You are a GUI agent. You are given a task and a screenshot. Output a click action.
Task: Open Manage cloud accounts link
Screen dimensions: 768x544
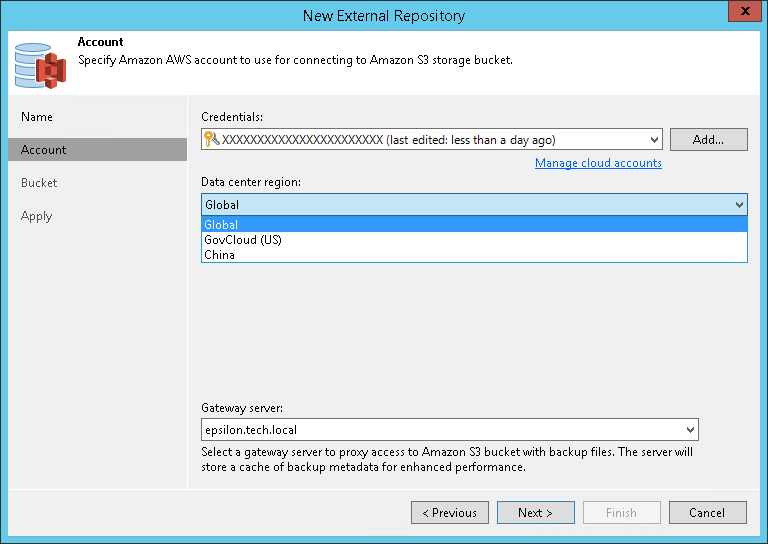pos(598,163)
